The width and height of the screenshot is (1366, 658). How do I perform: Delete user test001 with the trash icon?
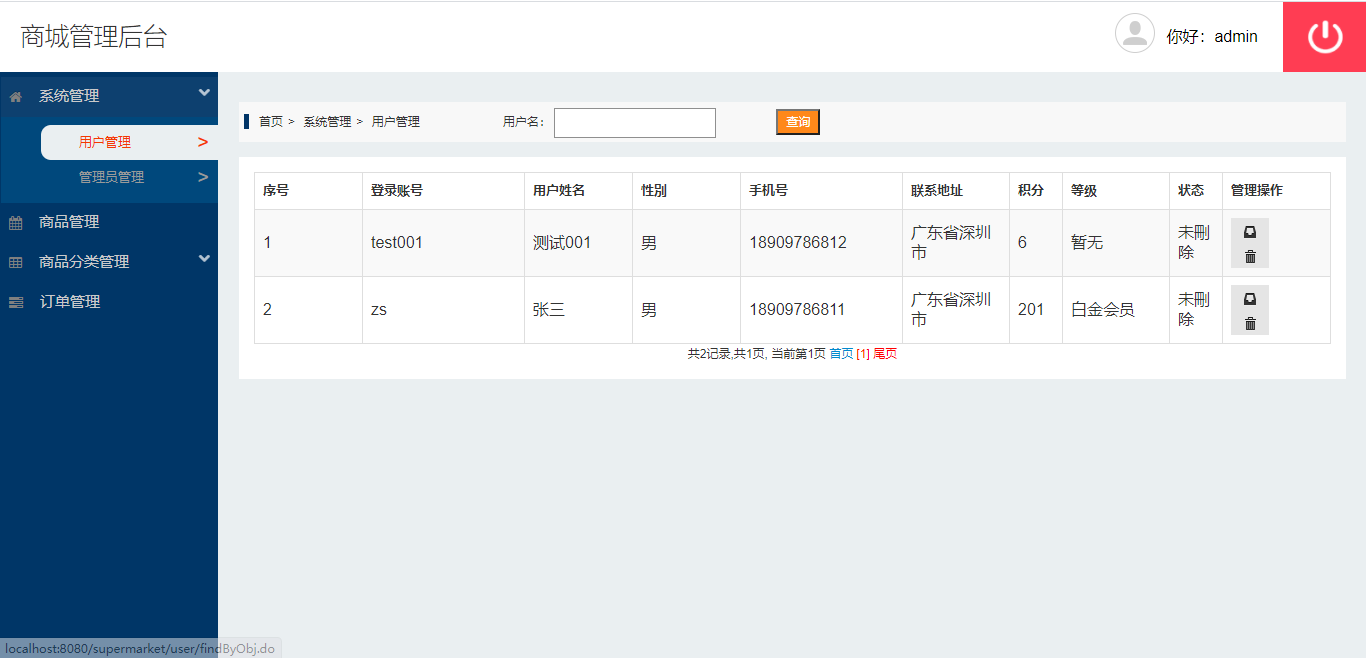coord(1250,256)
